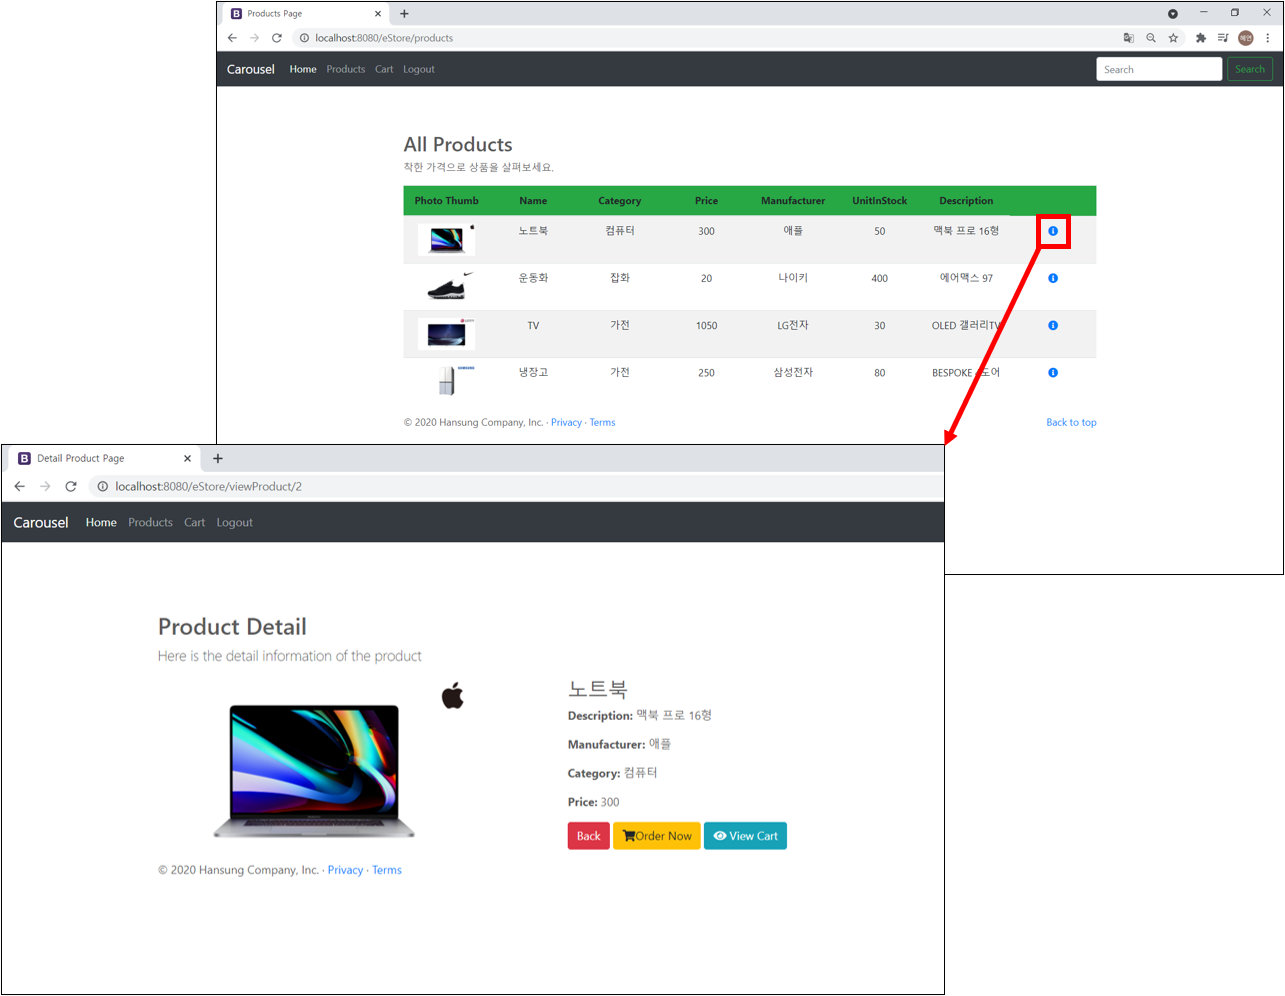The width and height of the screenshot is (1285, 996).
Task: Click the info icon for 노트북 product
Action: (1052, 231)
